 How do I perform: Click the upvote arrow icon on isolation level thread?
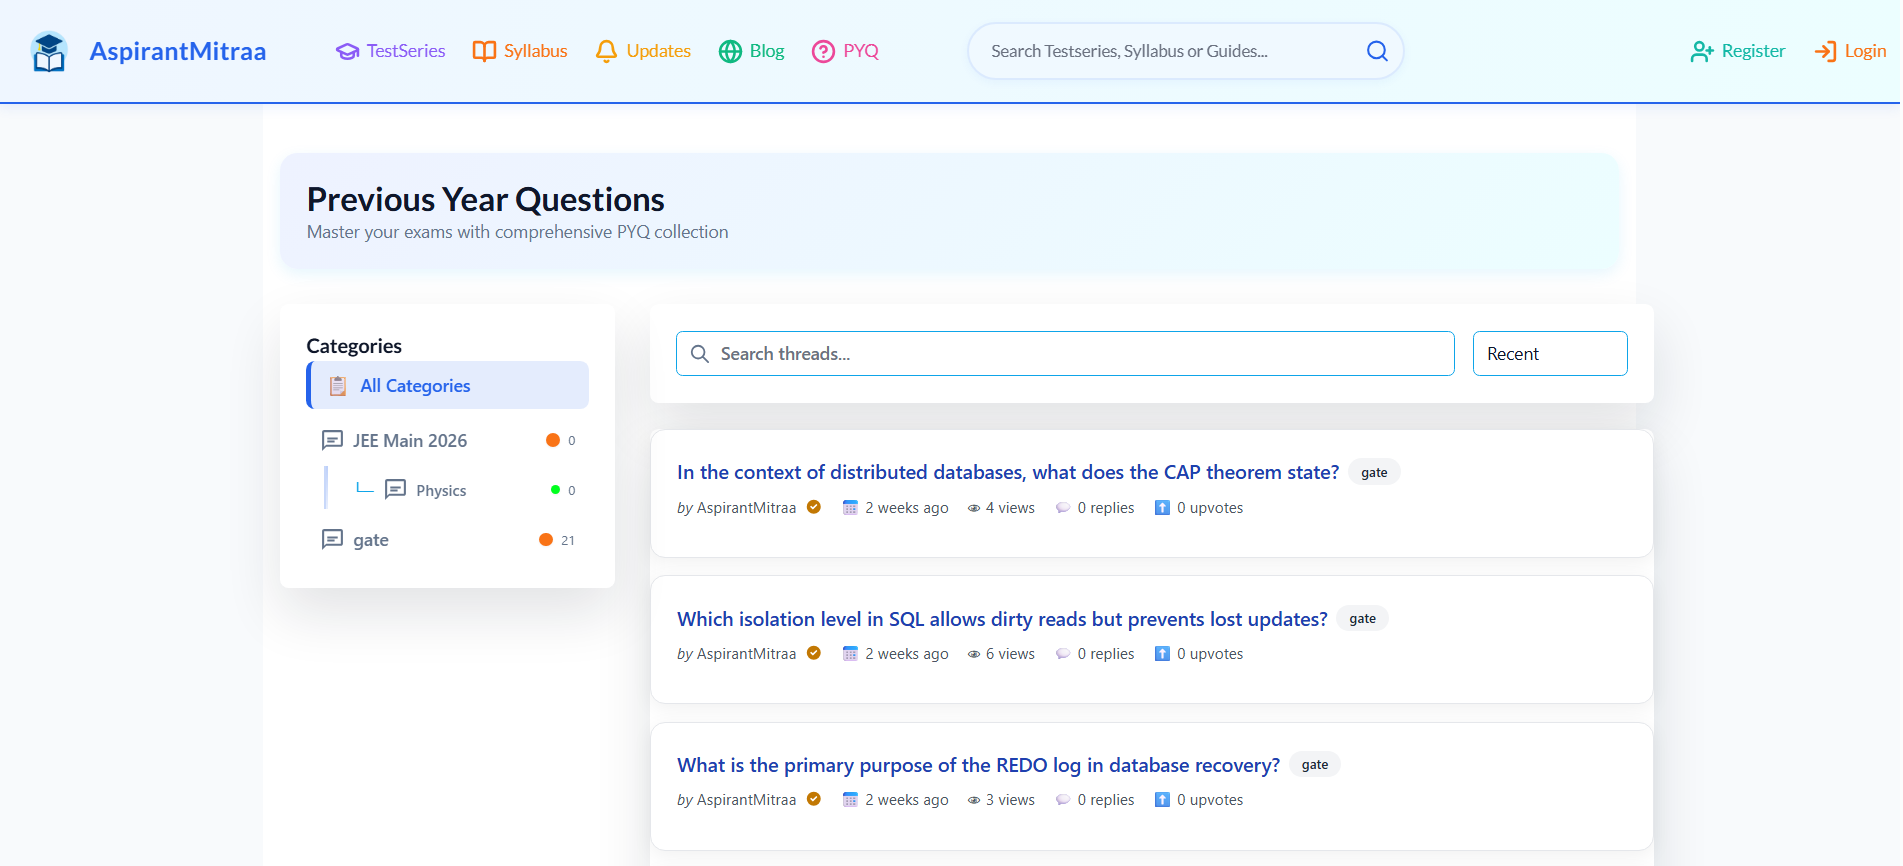click(x=1162, y=654)
